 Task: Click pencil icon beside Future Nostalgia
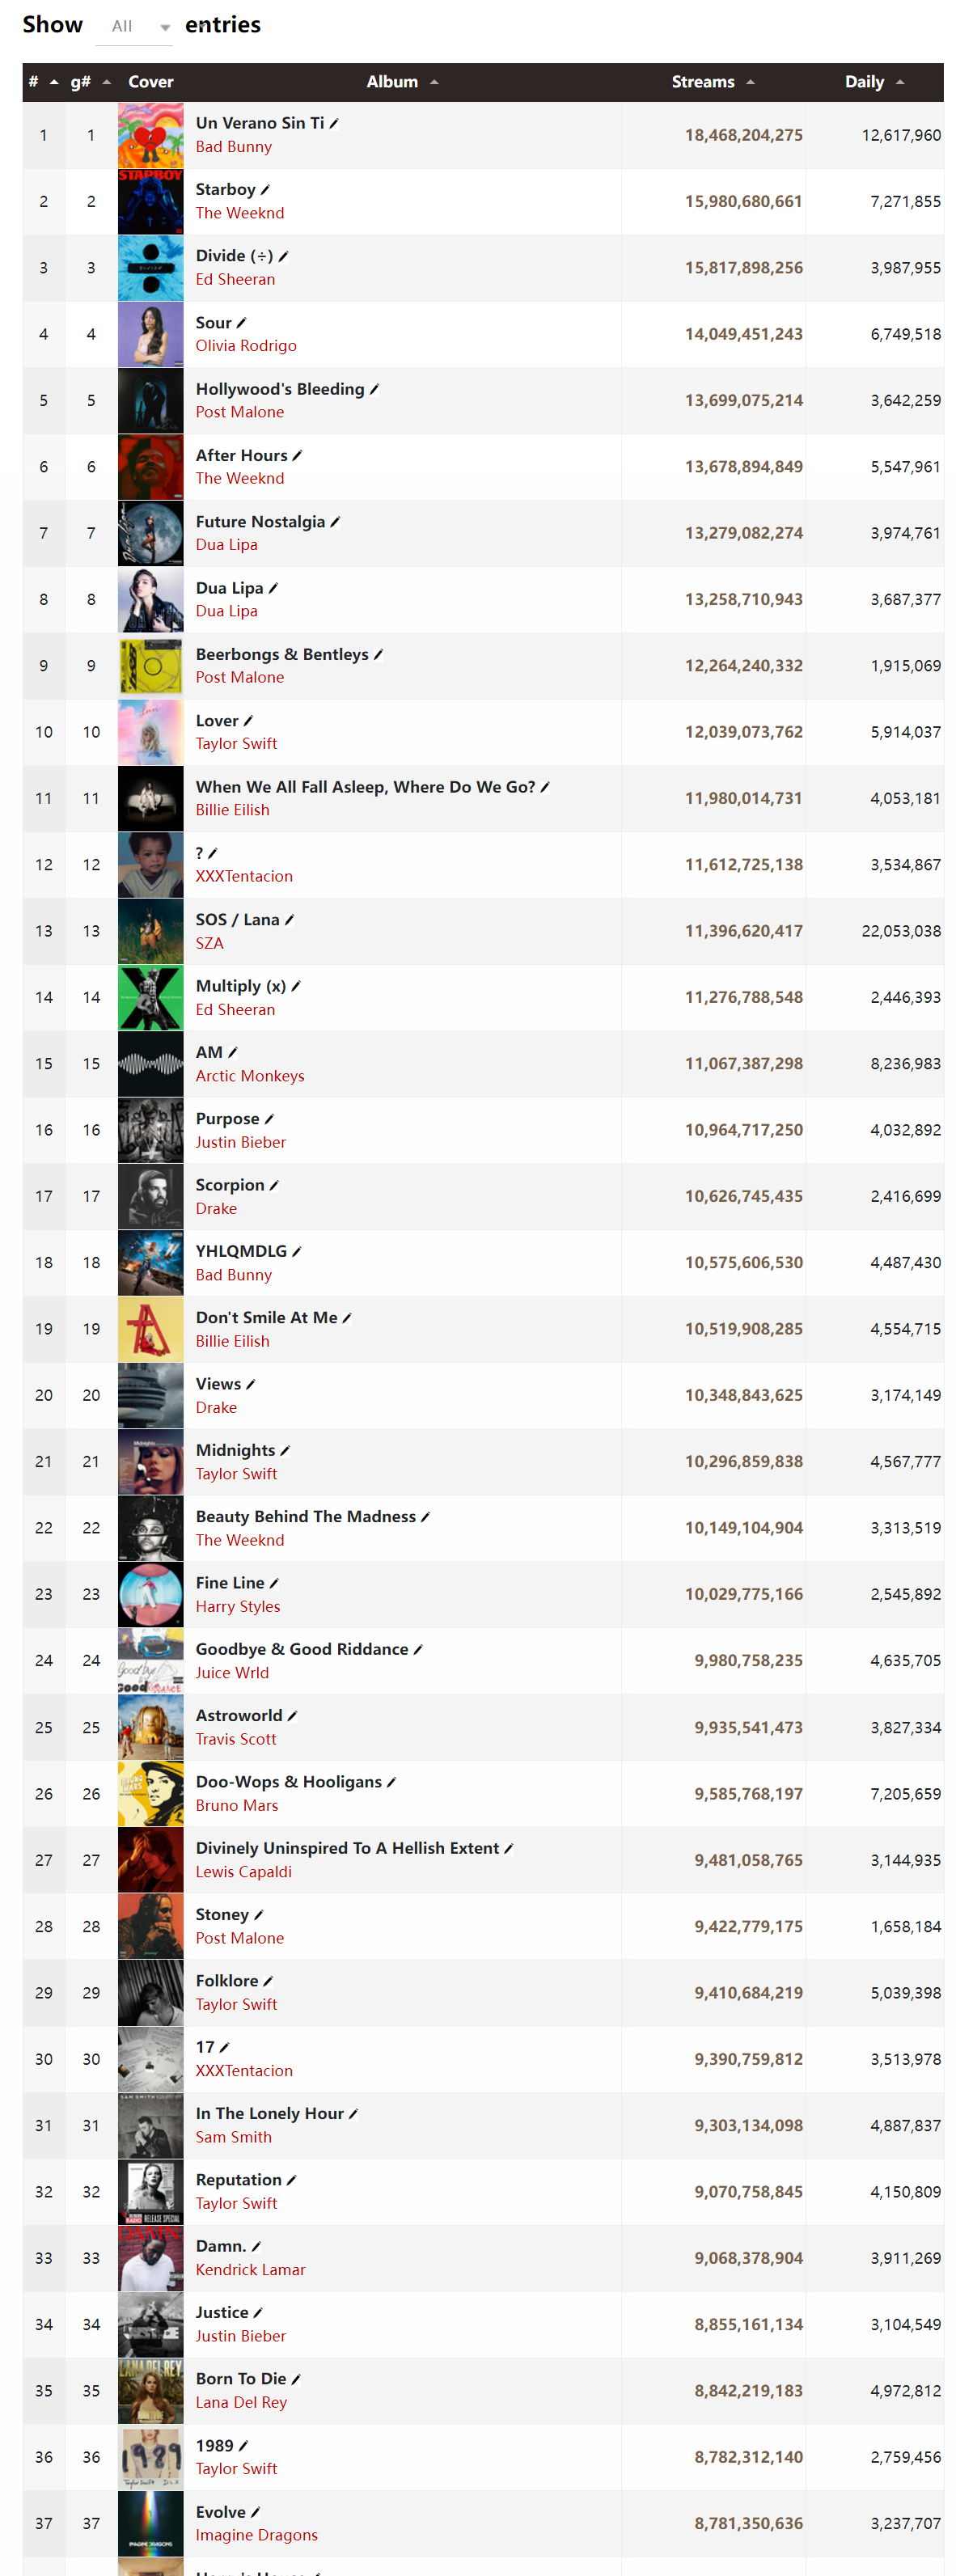[335, 522]
